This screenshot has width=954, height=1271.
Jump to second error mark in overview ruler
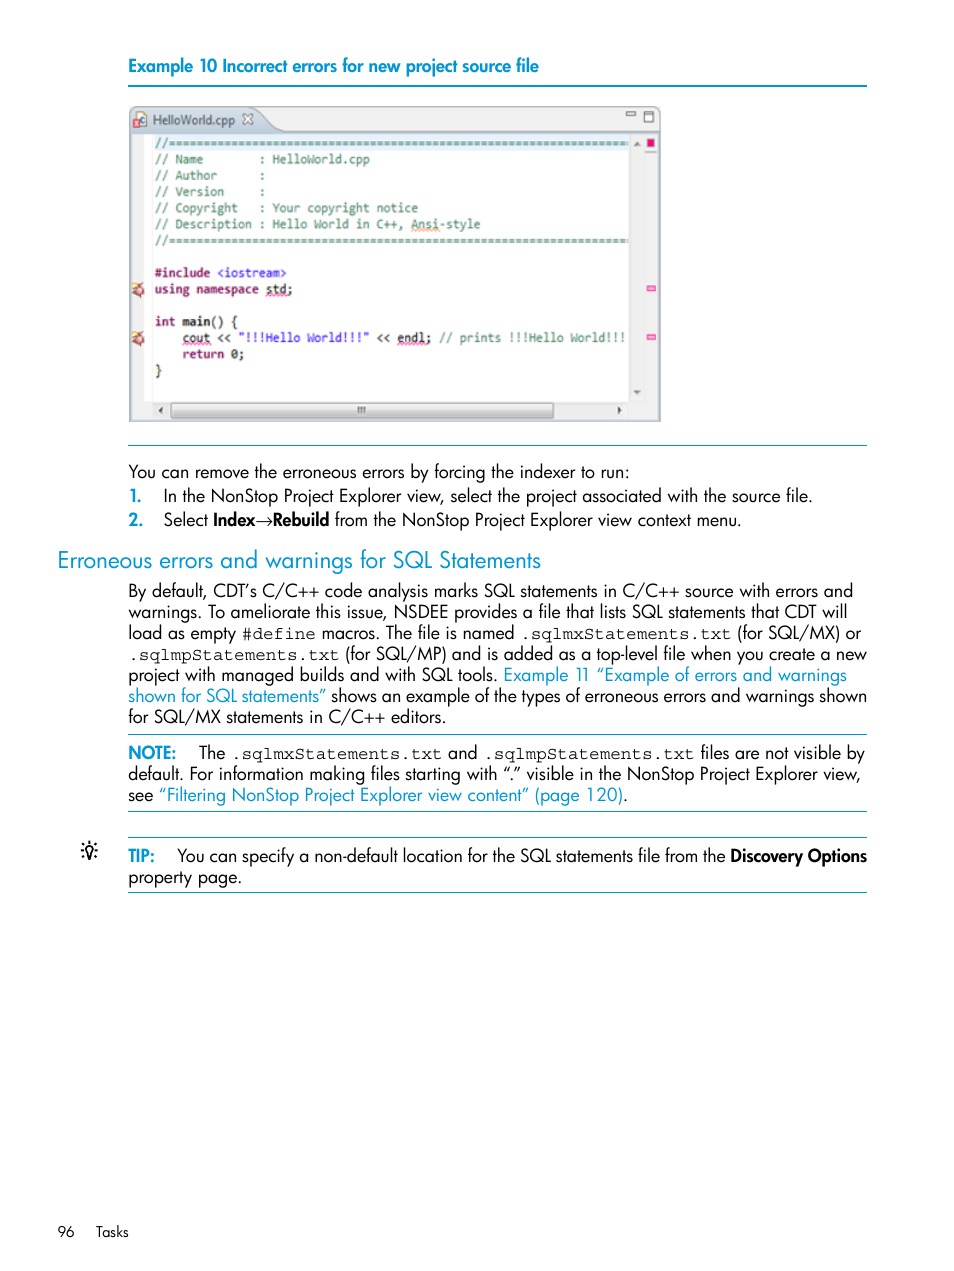[x=651, y=337]
